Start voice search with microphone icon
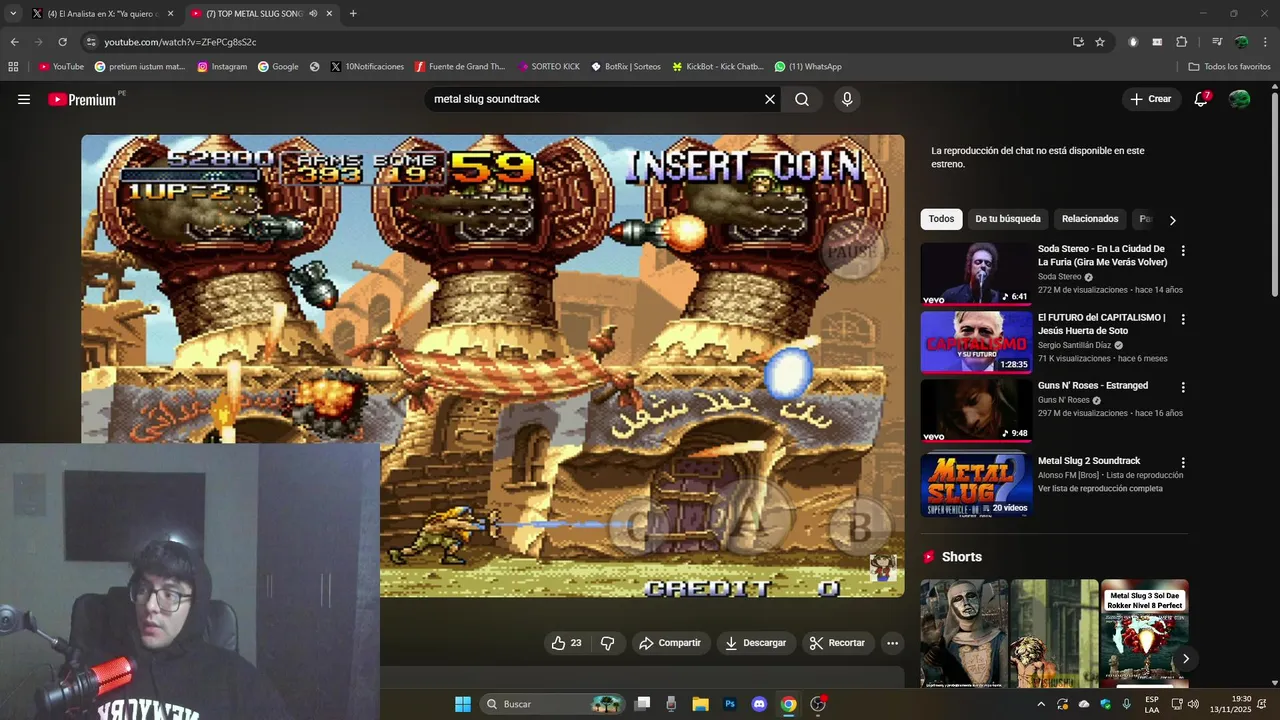This screenshot has width=1280, height=720. (847, 99)
